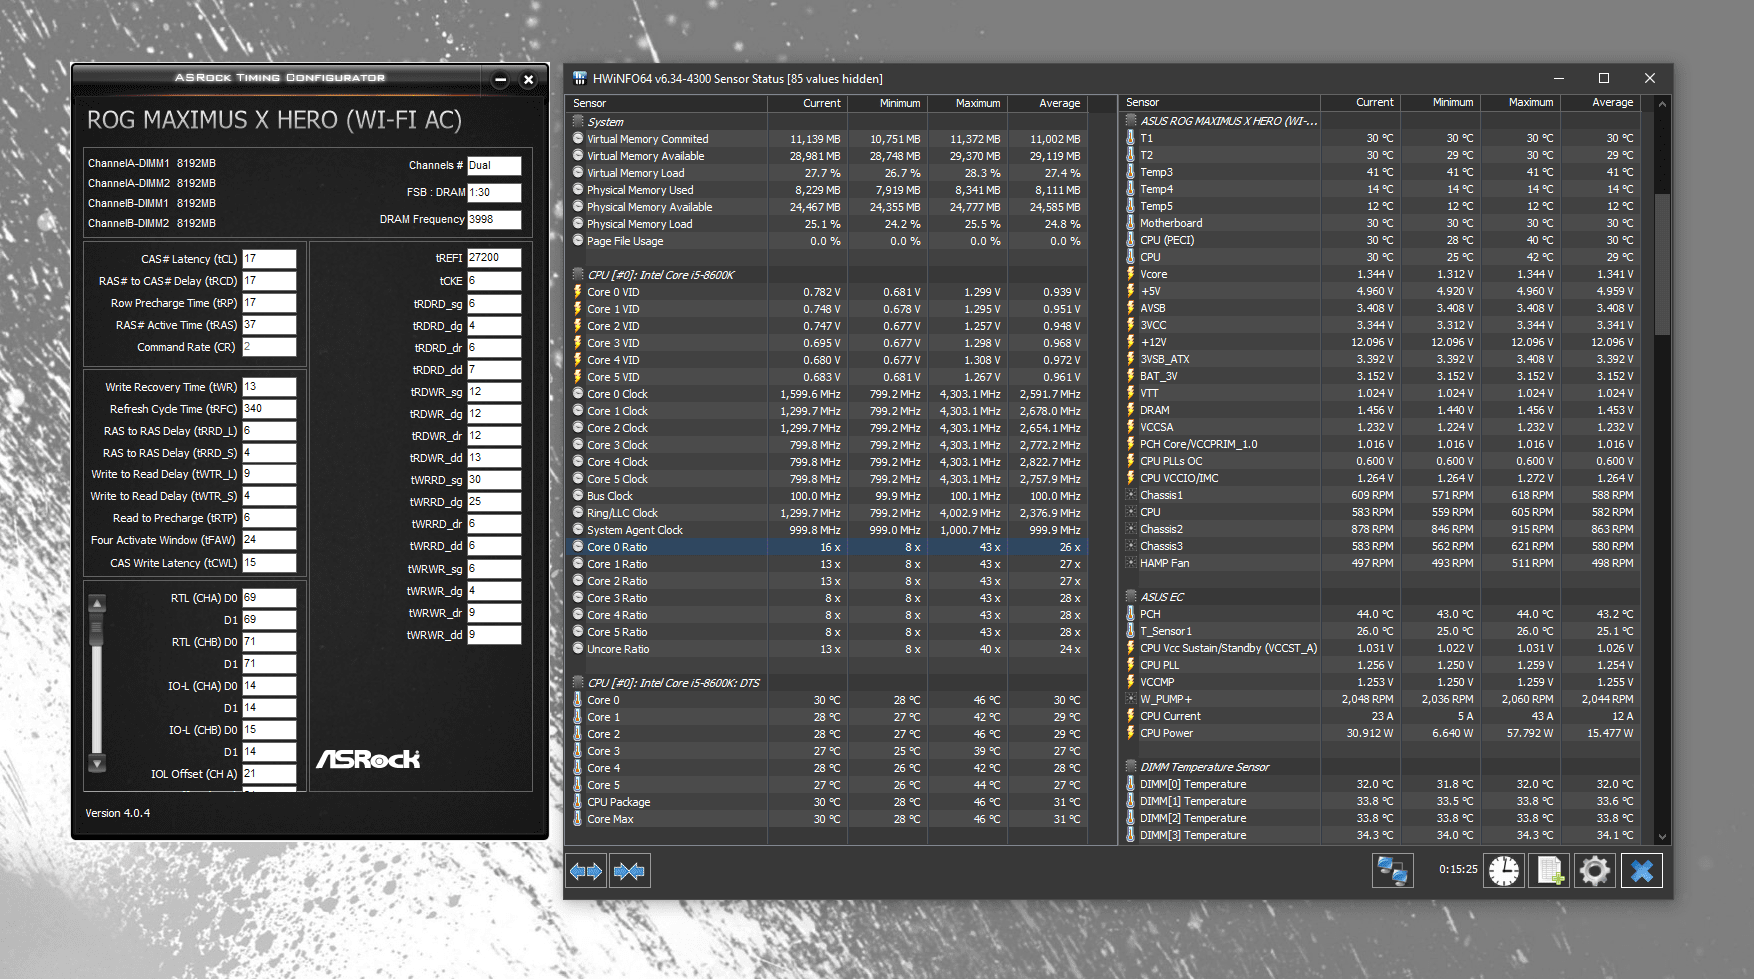Select the Motherboard temperature row
Screen dimensions: 1754x979
point(1380,223)
